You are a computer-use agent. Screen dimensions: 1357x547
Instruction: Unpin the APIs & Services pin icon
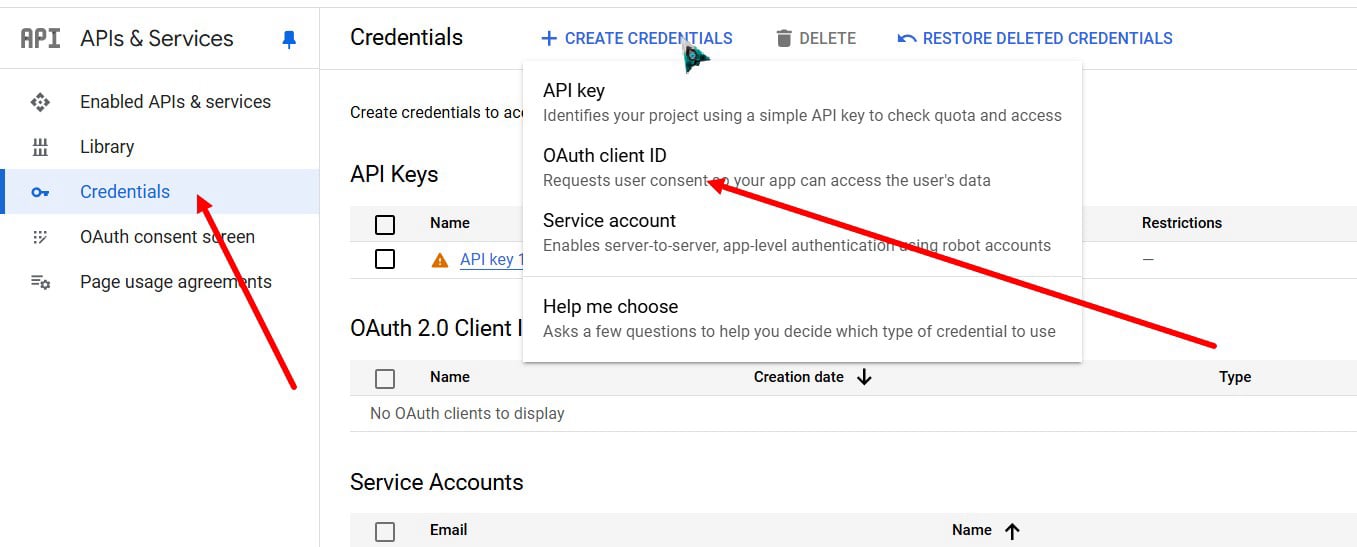click(x=289, y=39)
